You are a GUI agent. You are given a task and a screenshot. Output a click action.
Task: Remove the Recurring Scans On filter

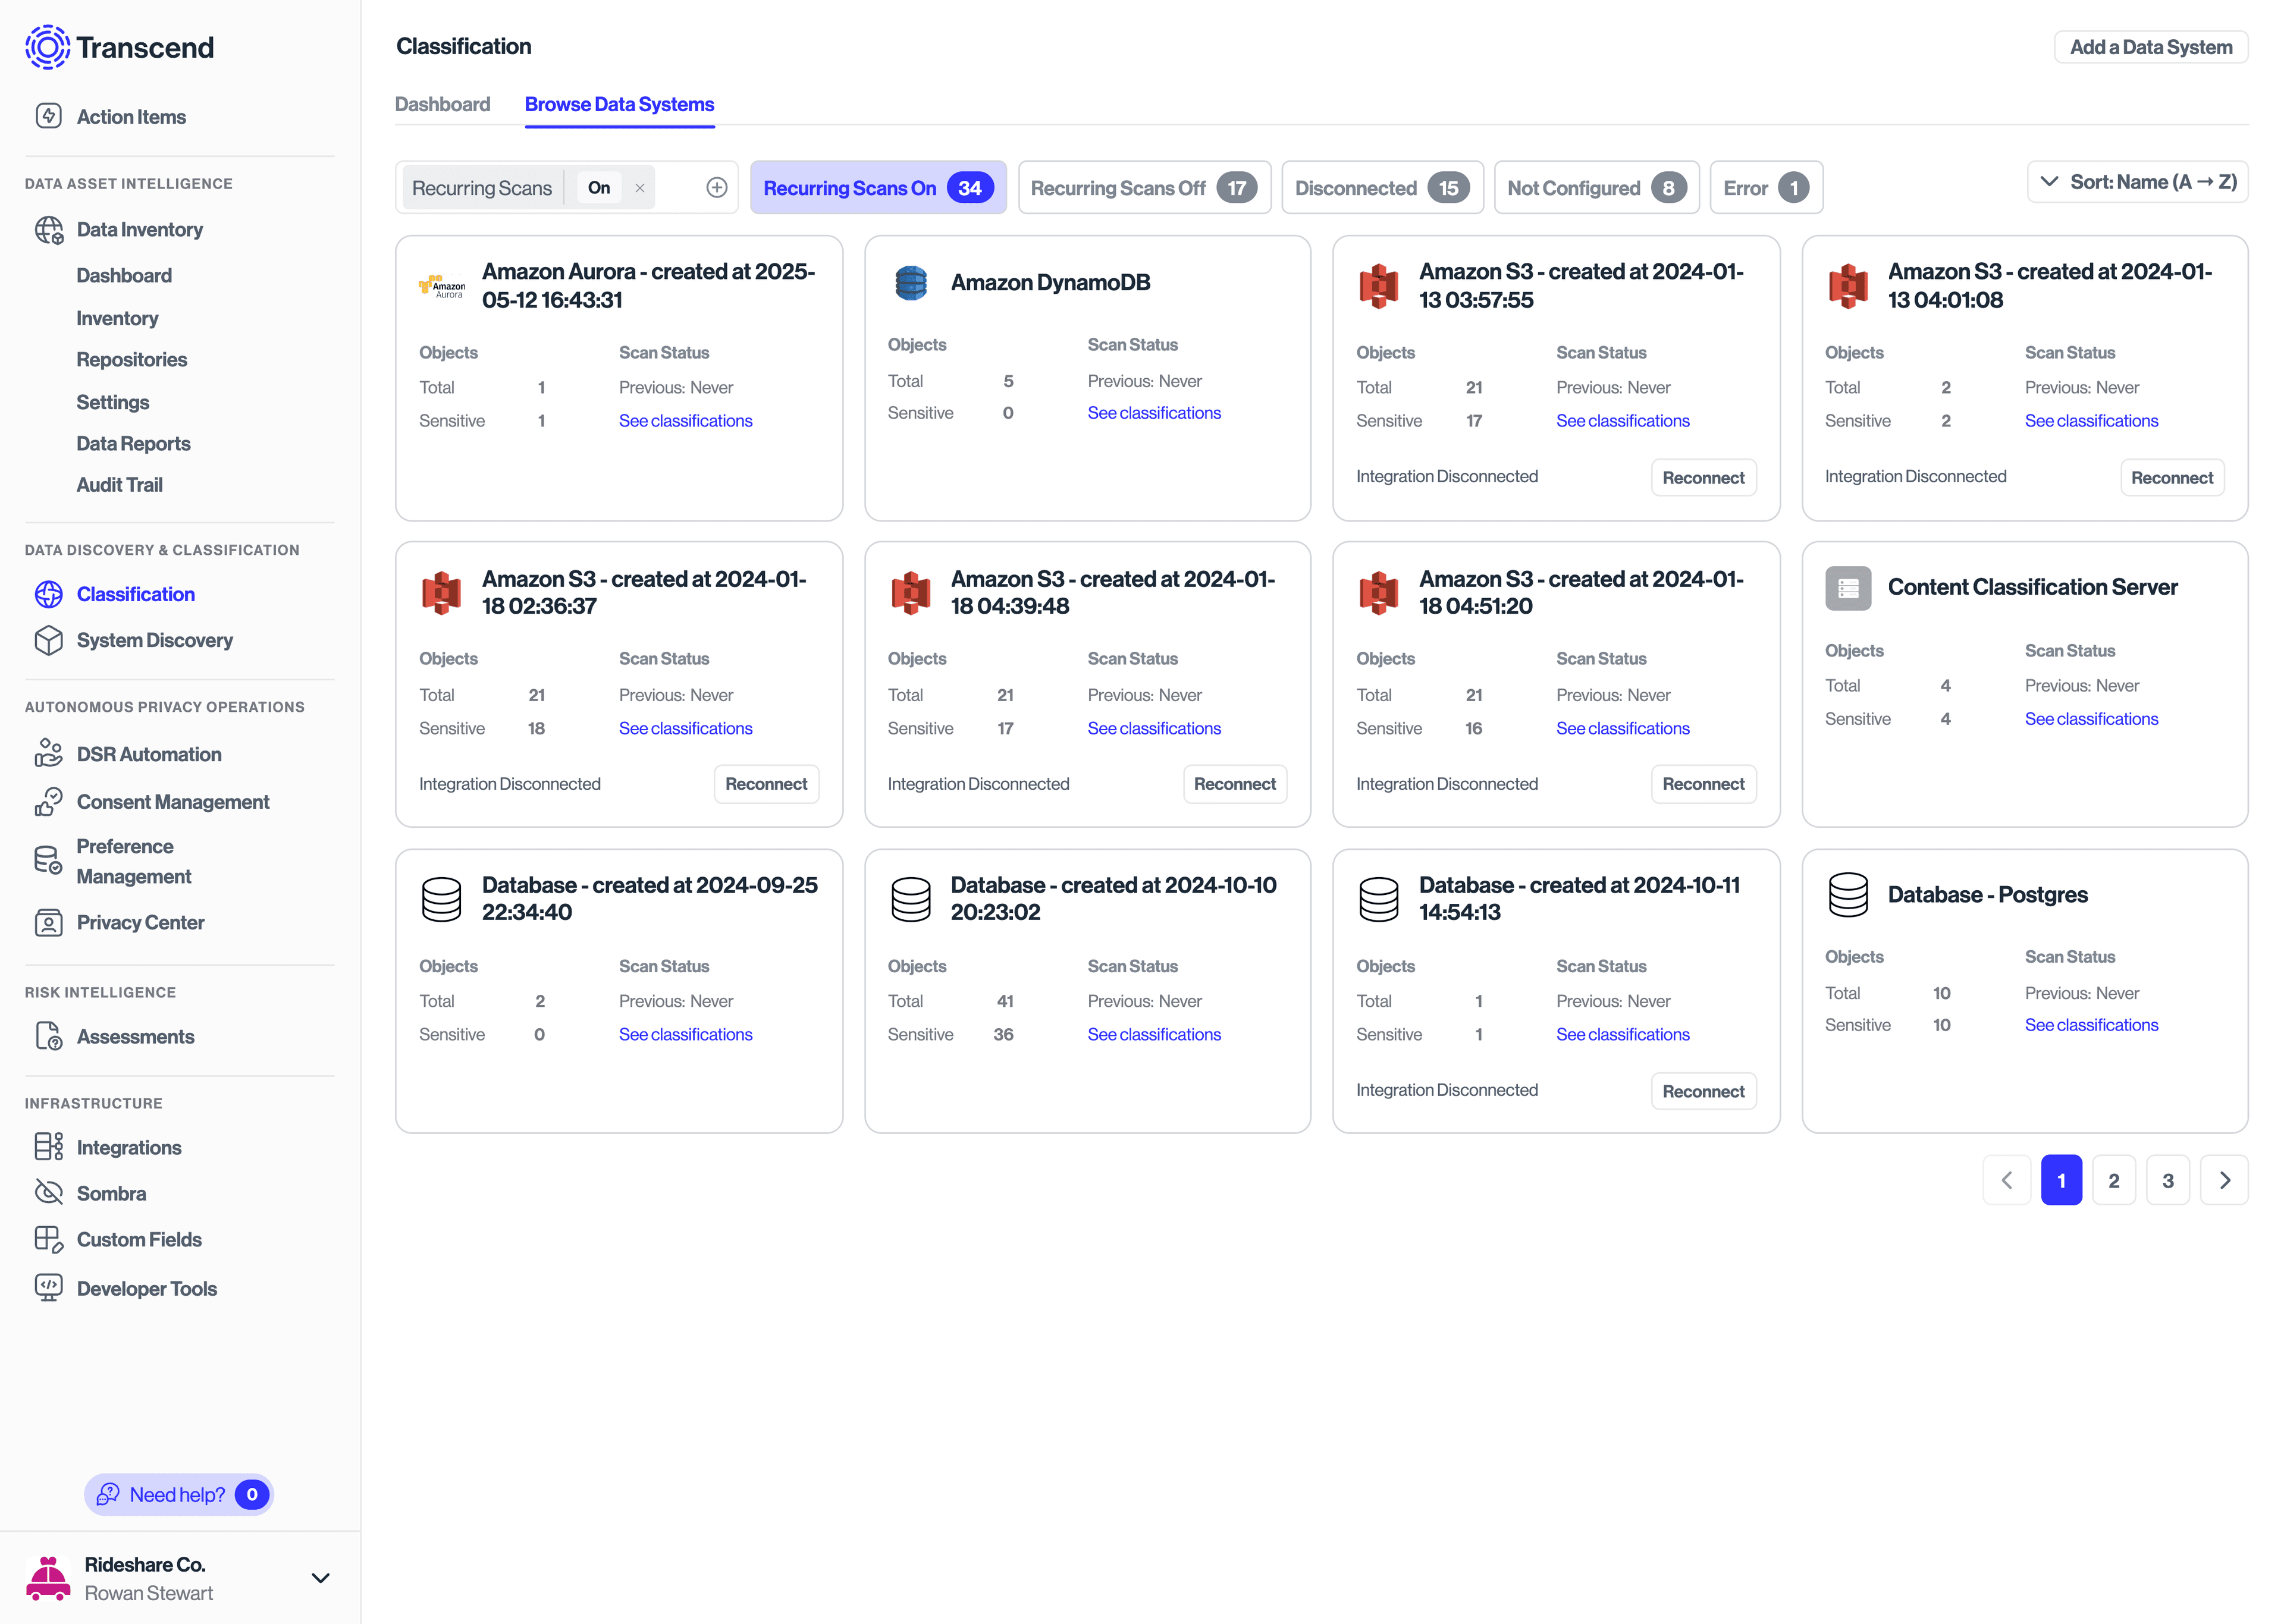point(639,187)
